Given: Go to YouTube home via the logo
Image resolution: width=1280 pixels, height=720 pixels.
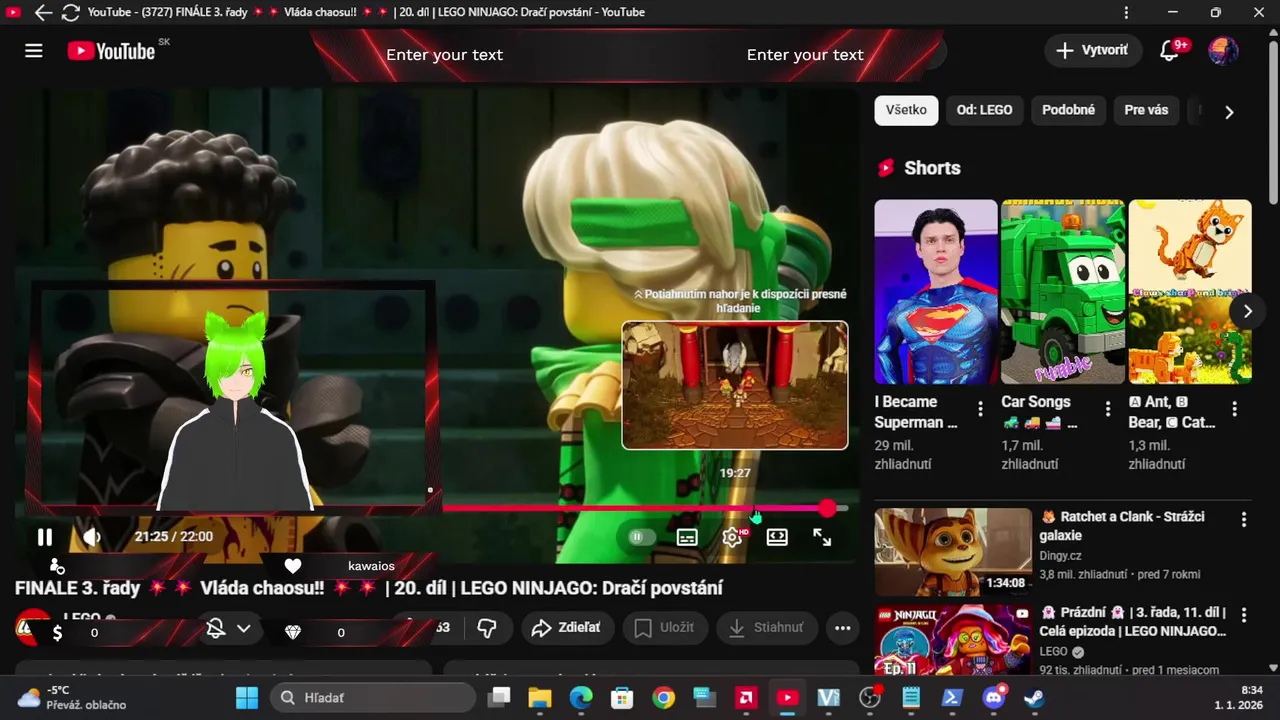Looking at the screenshot, I should tap(111, 51).
